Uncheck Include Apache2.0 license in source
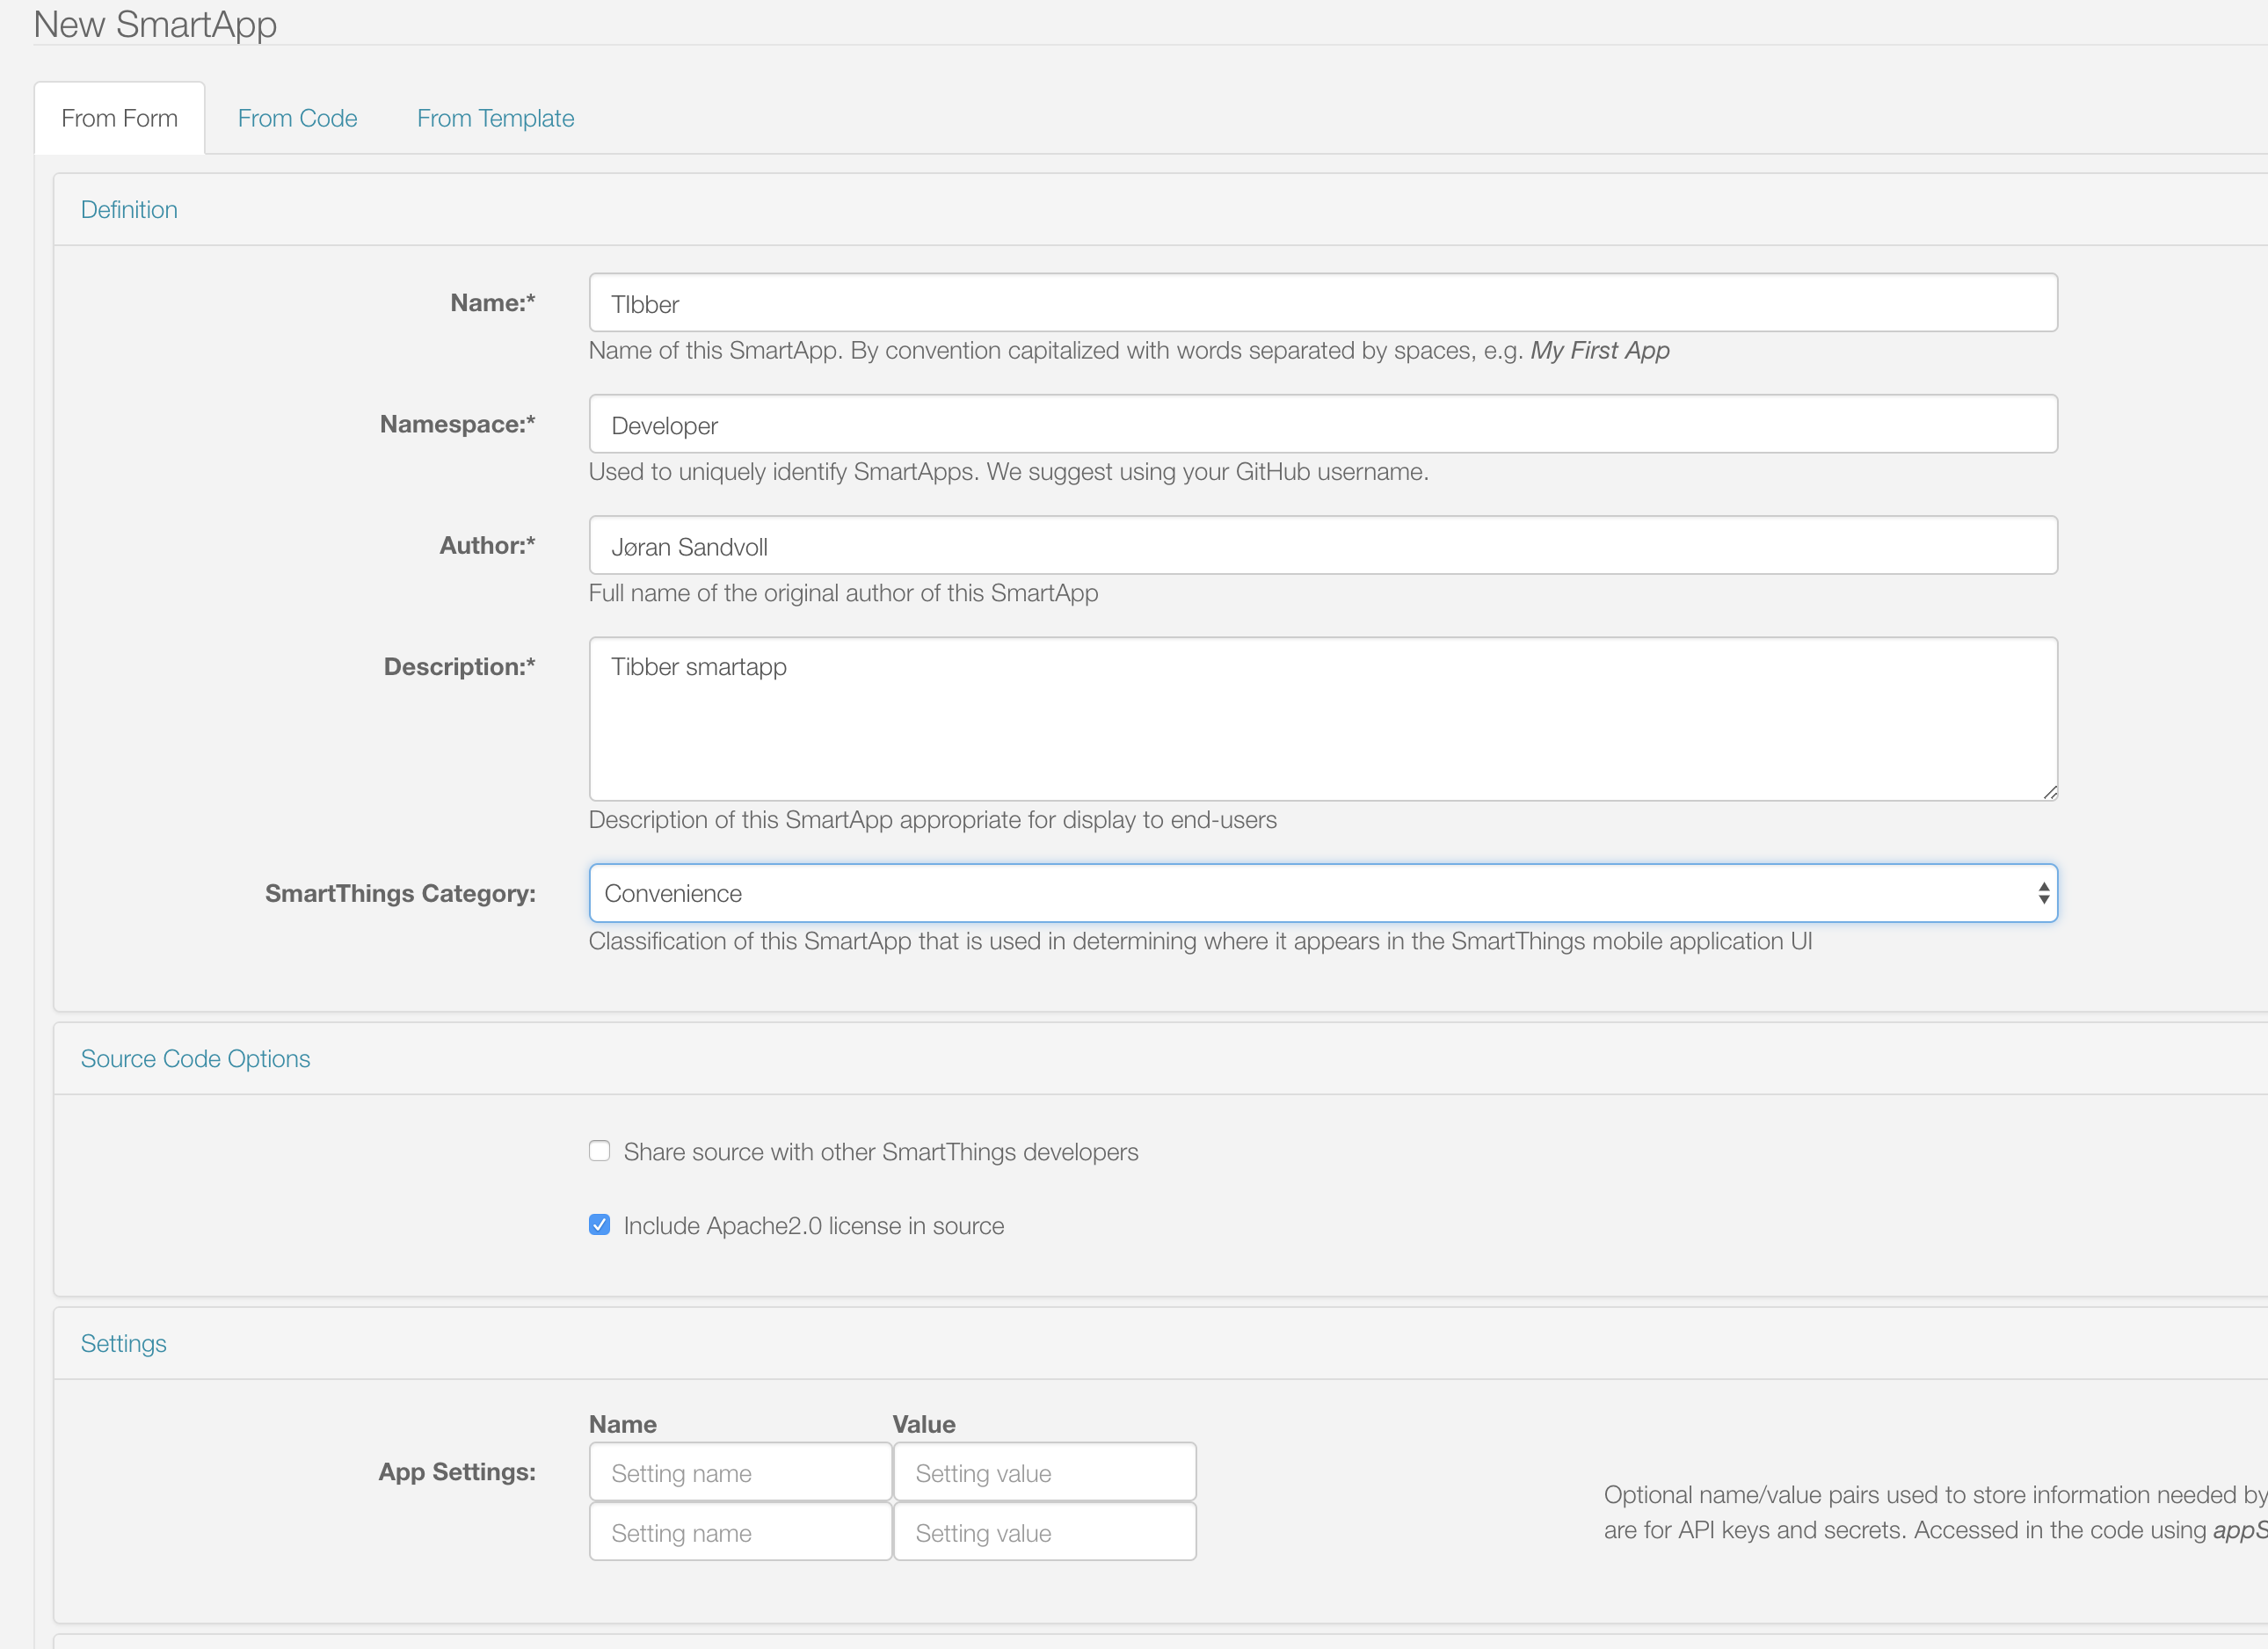This screenshot has width=2268, height=1649. click(x=599, y=1225)
